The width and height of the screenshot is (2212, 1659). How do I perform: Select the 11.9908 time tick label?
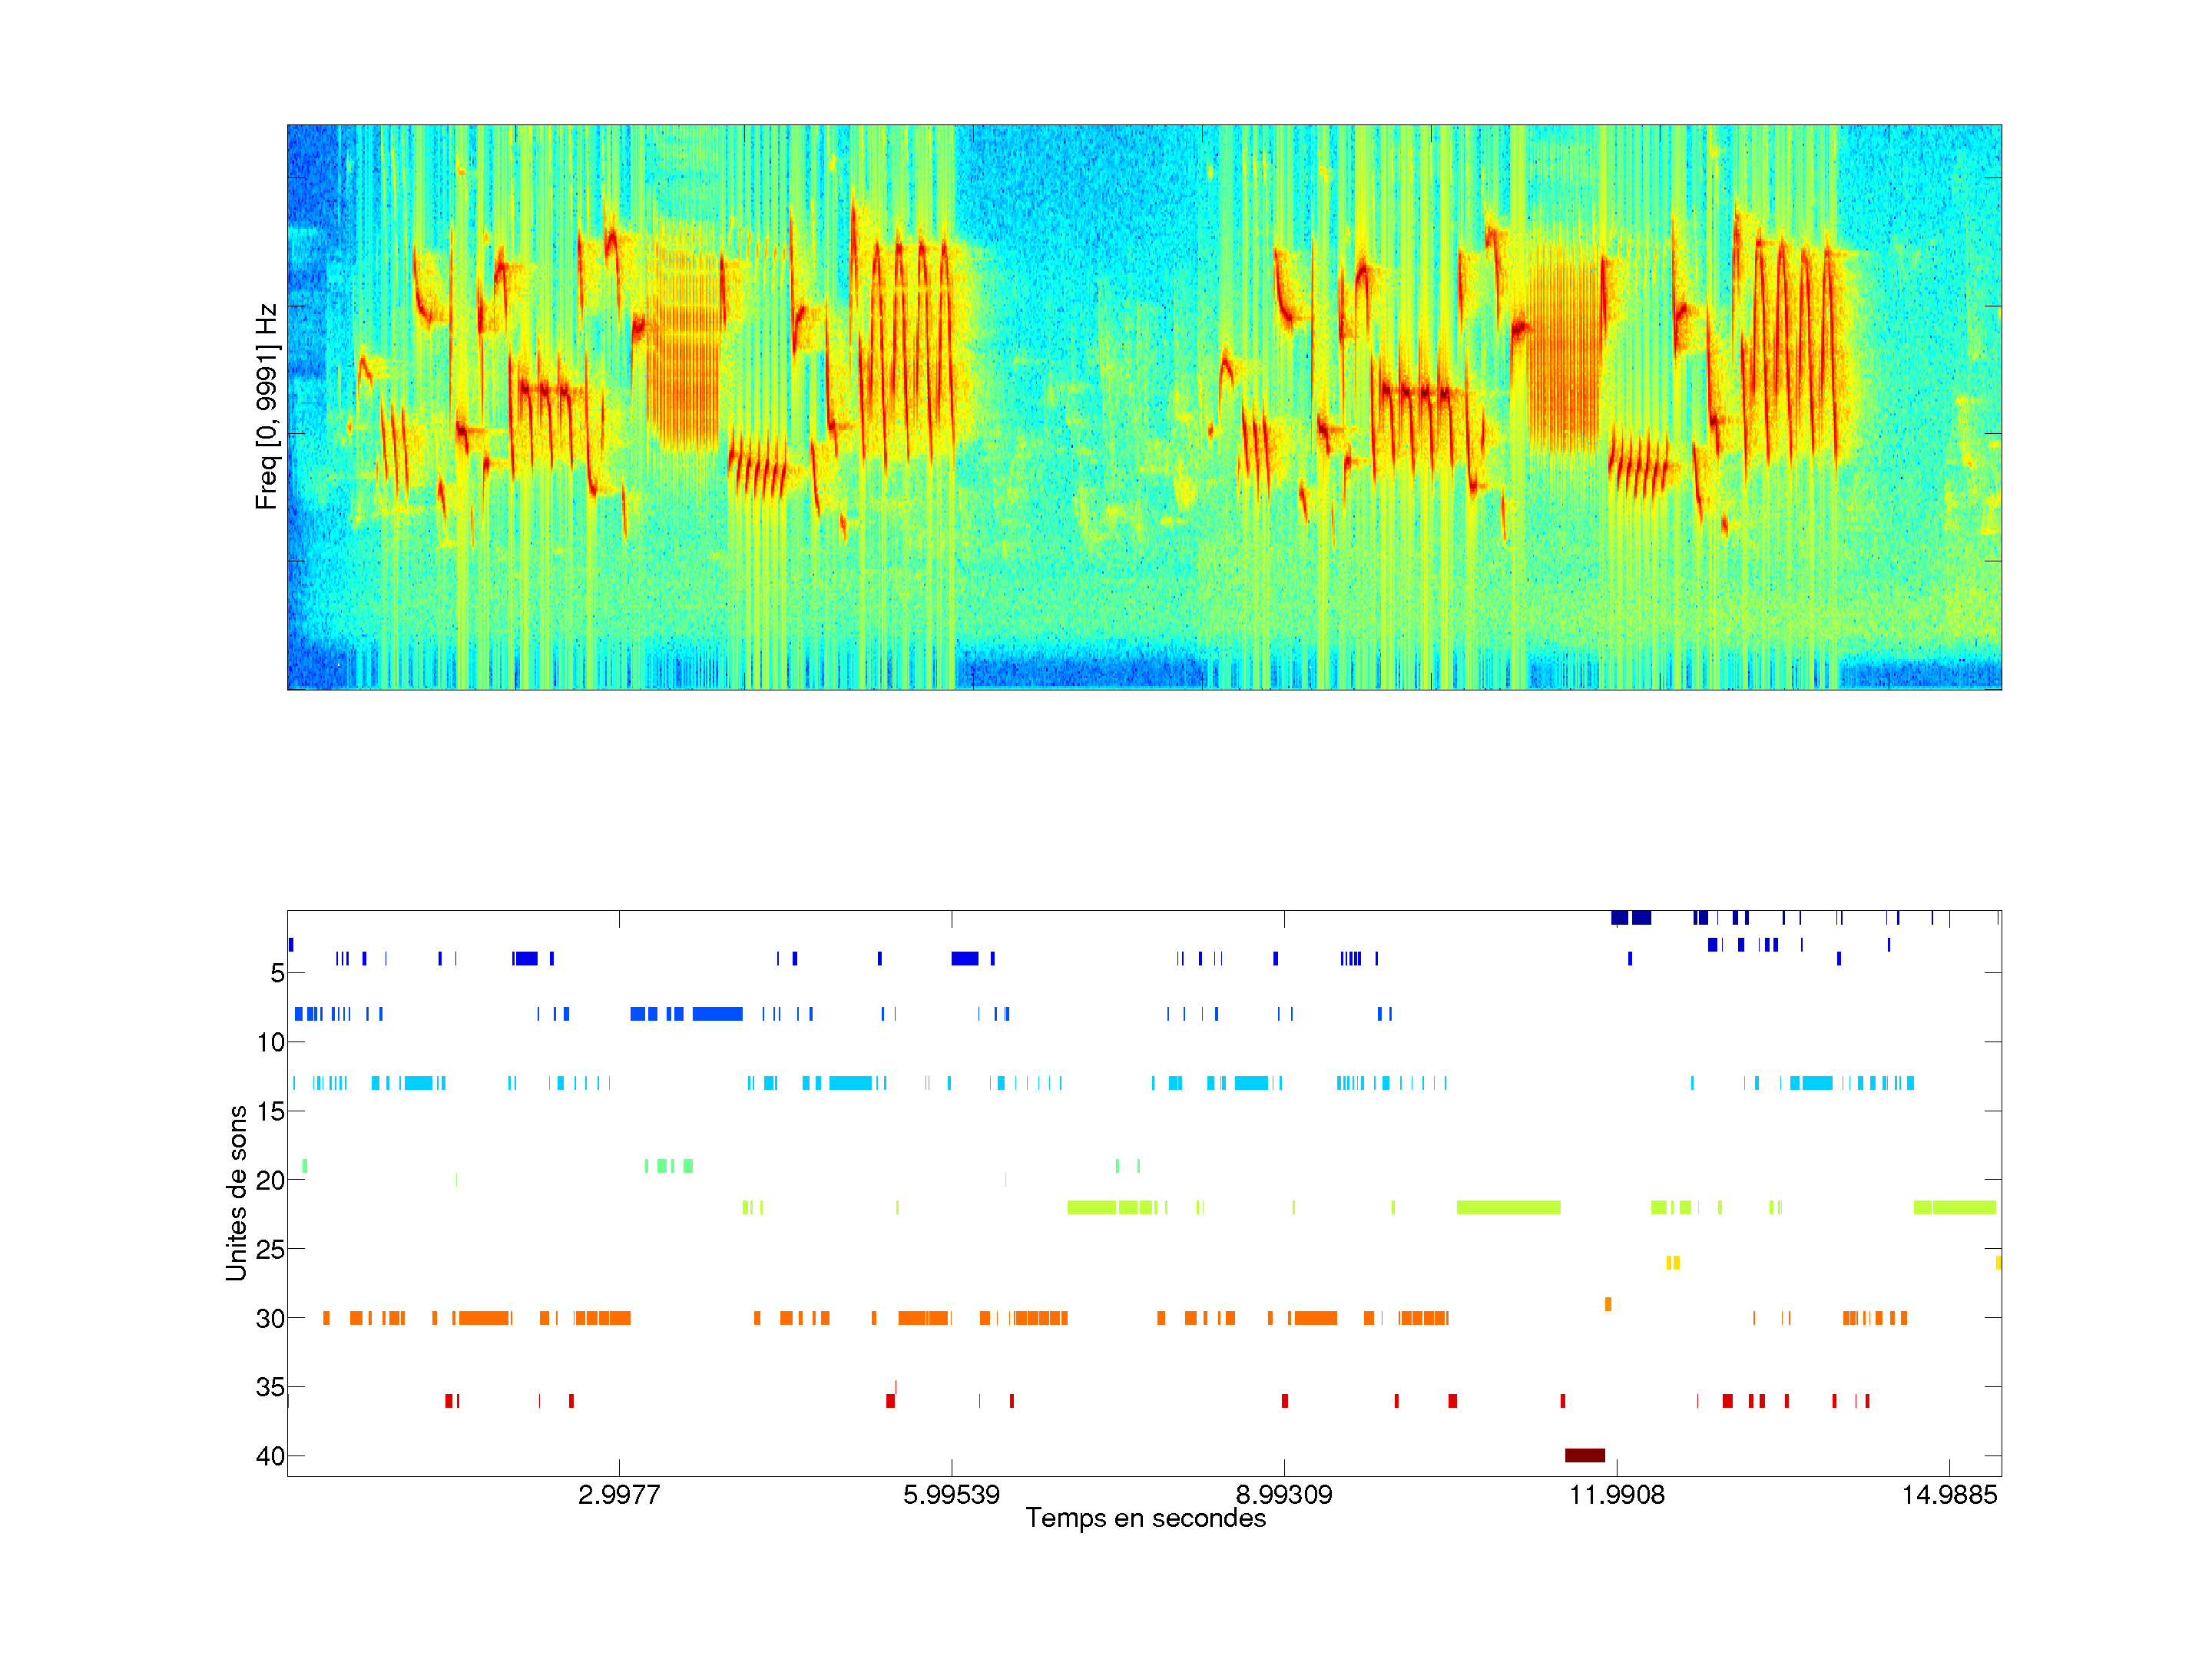(1617, 1495)
